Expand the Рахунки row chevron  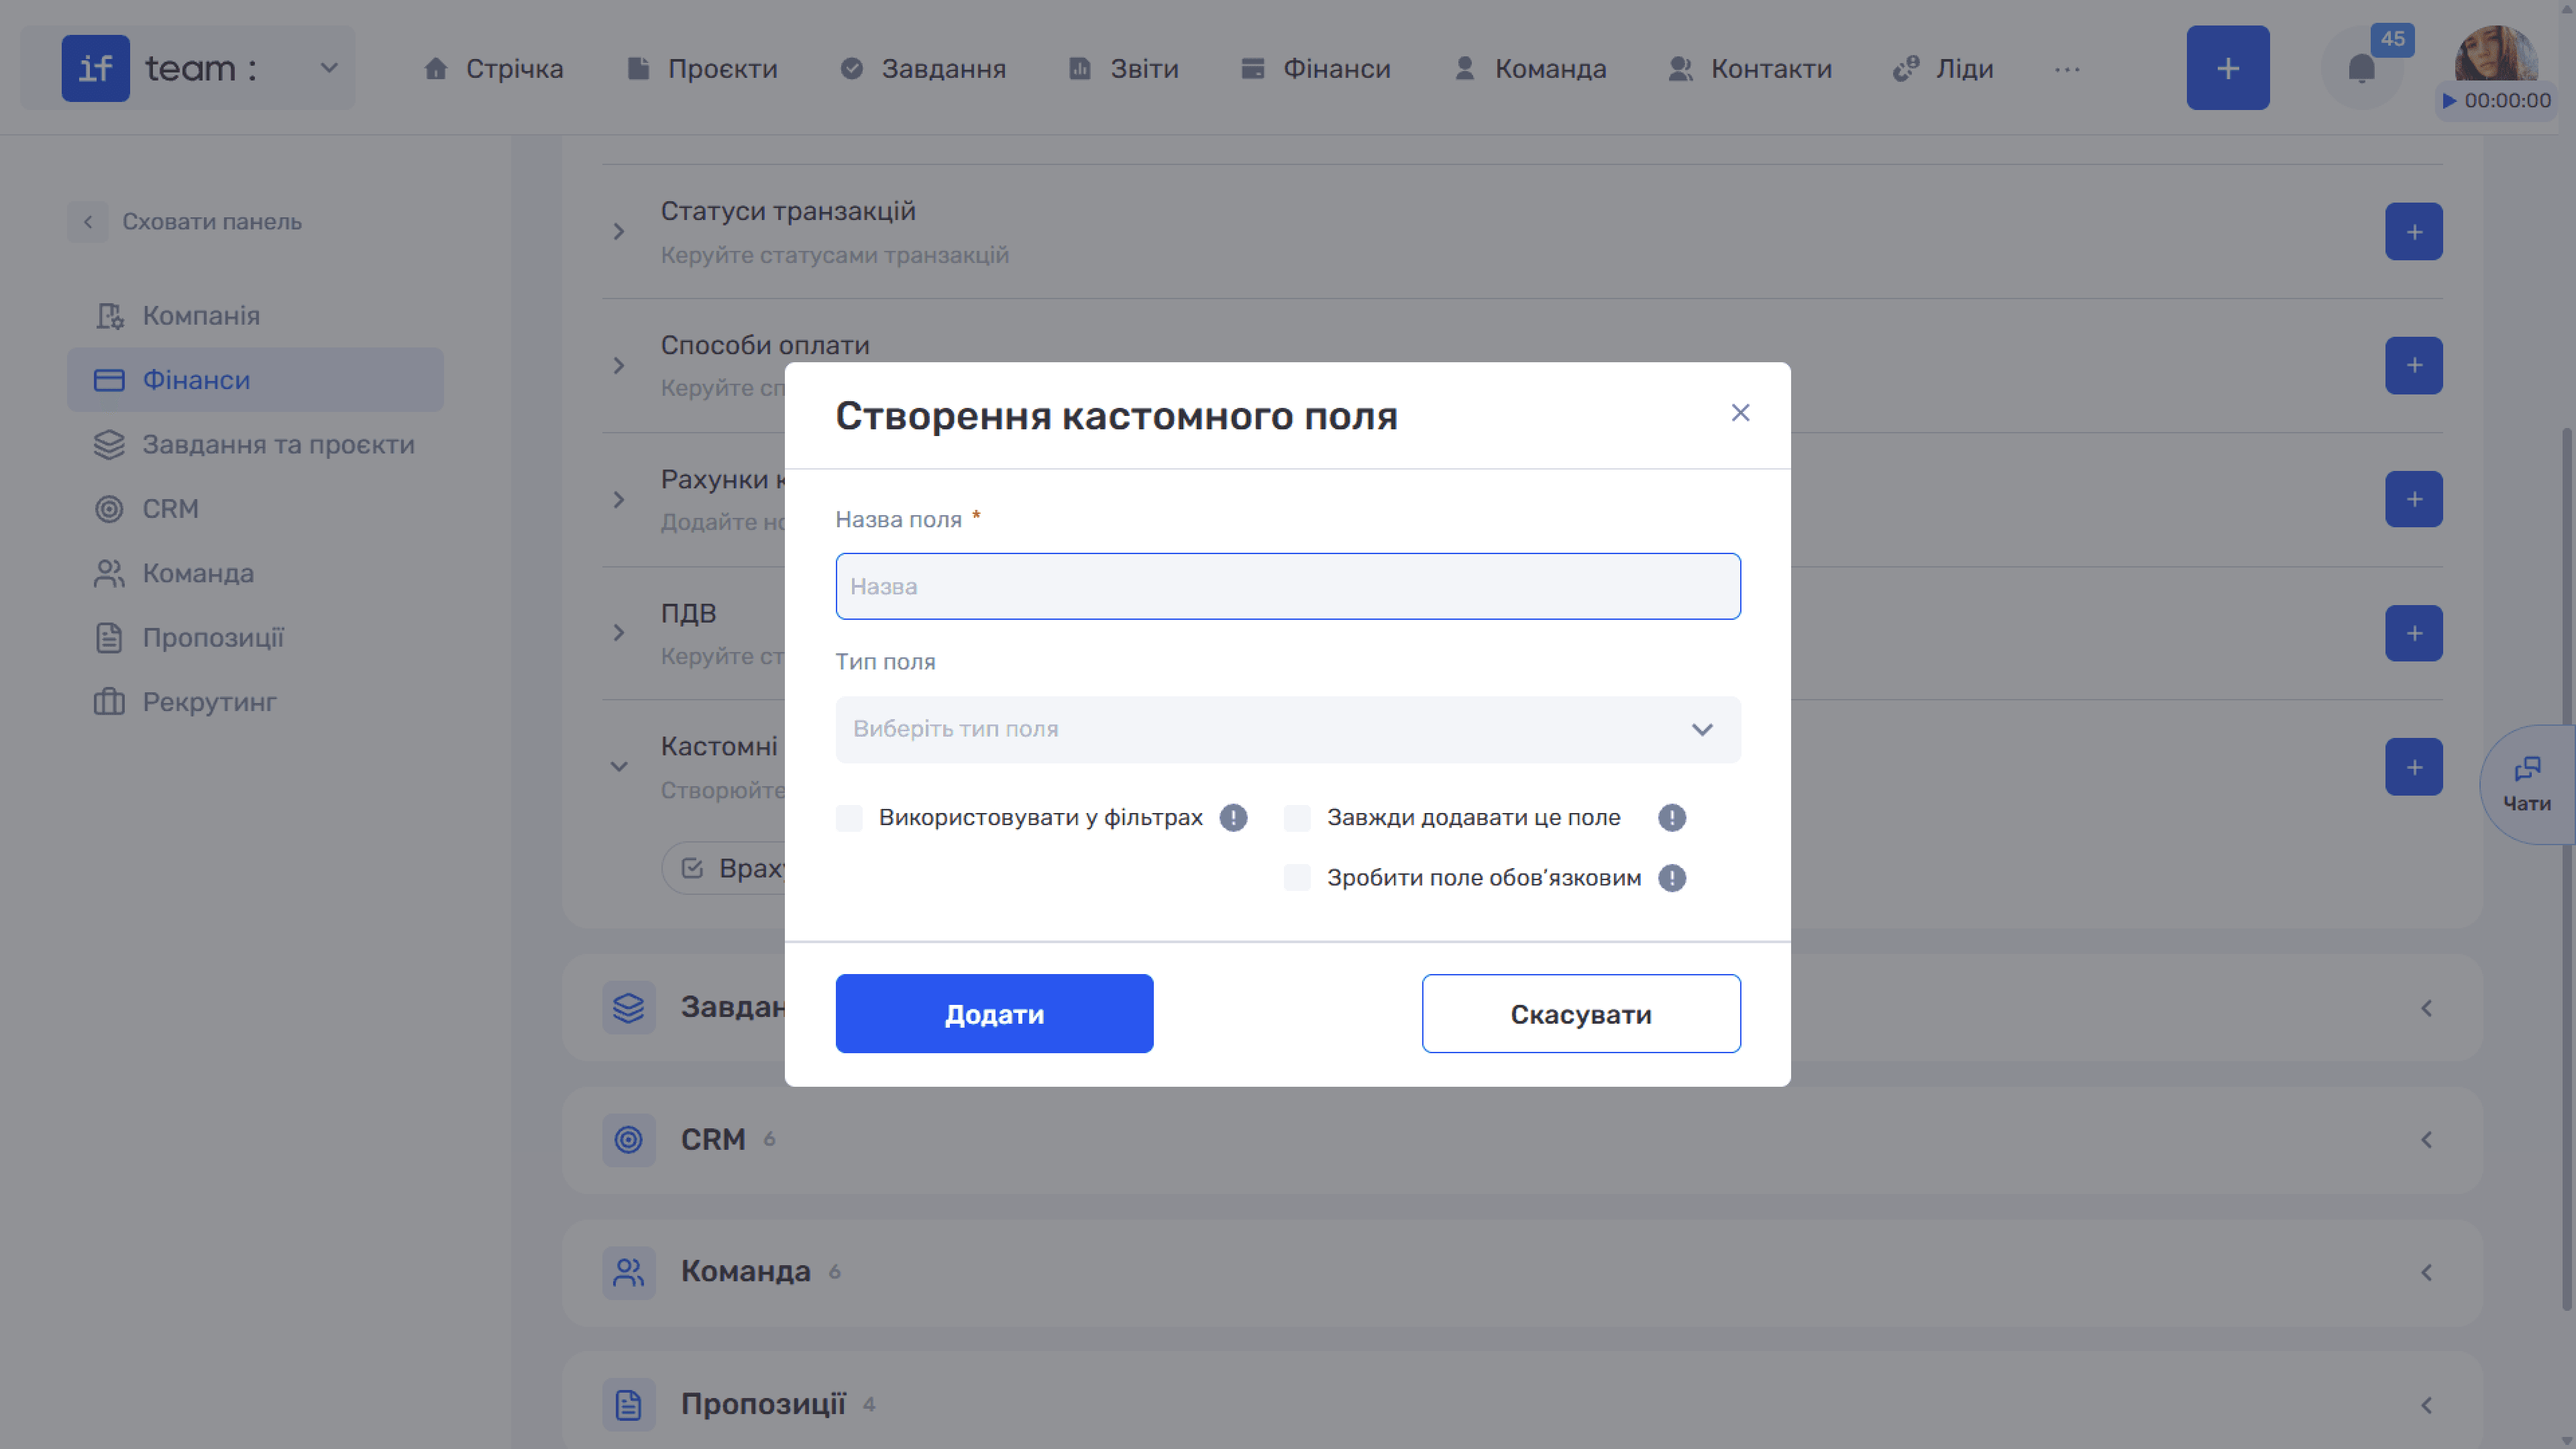coord(619,500)
